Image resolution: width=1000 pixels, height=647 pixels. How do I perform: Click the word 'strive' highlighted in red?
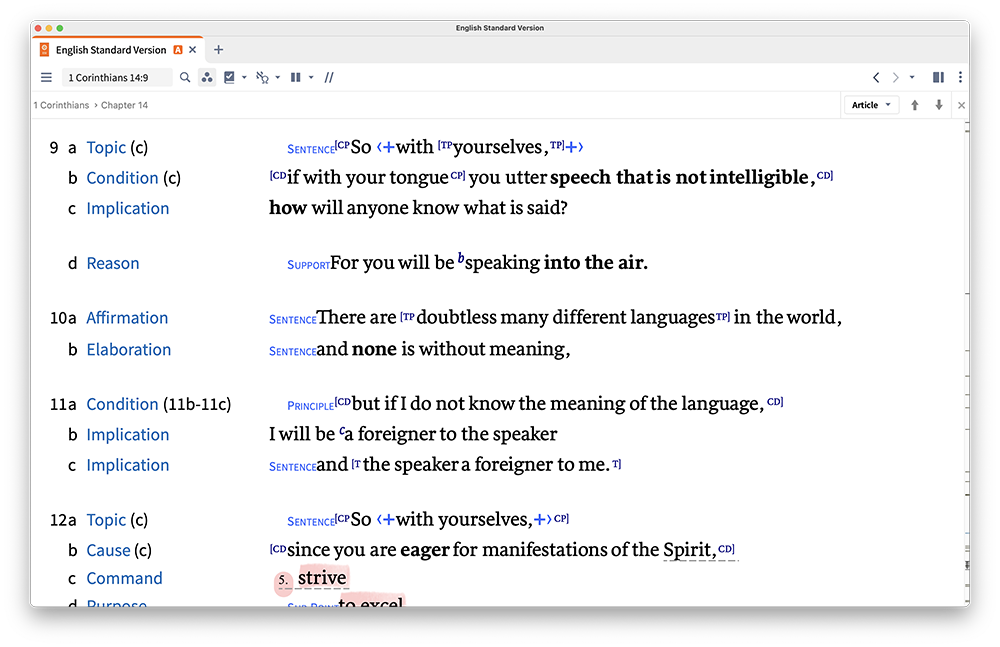click(x=322, y=578)
